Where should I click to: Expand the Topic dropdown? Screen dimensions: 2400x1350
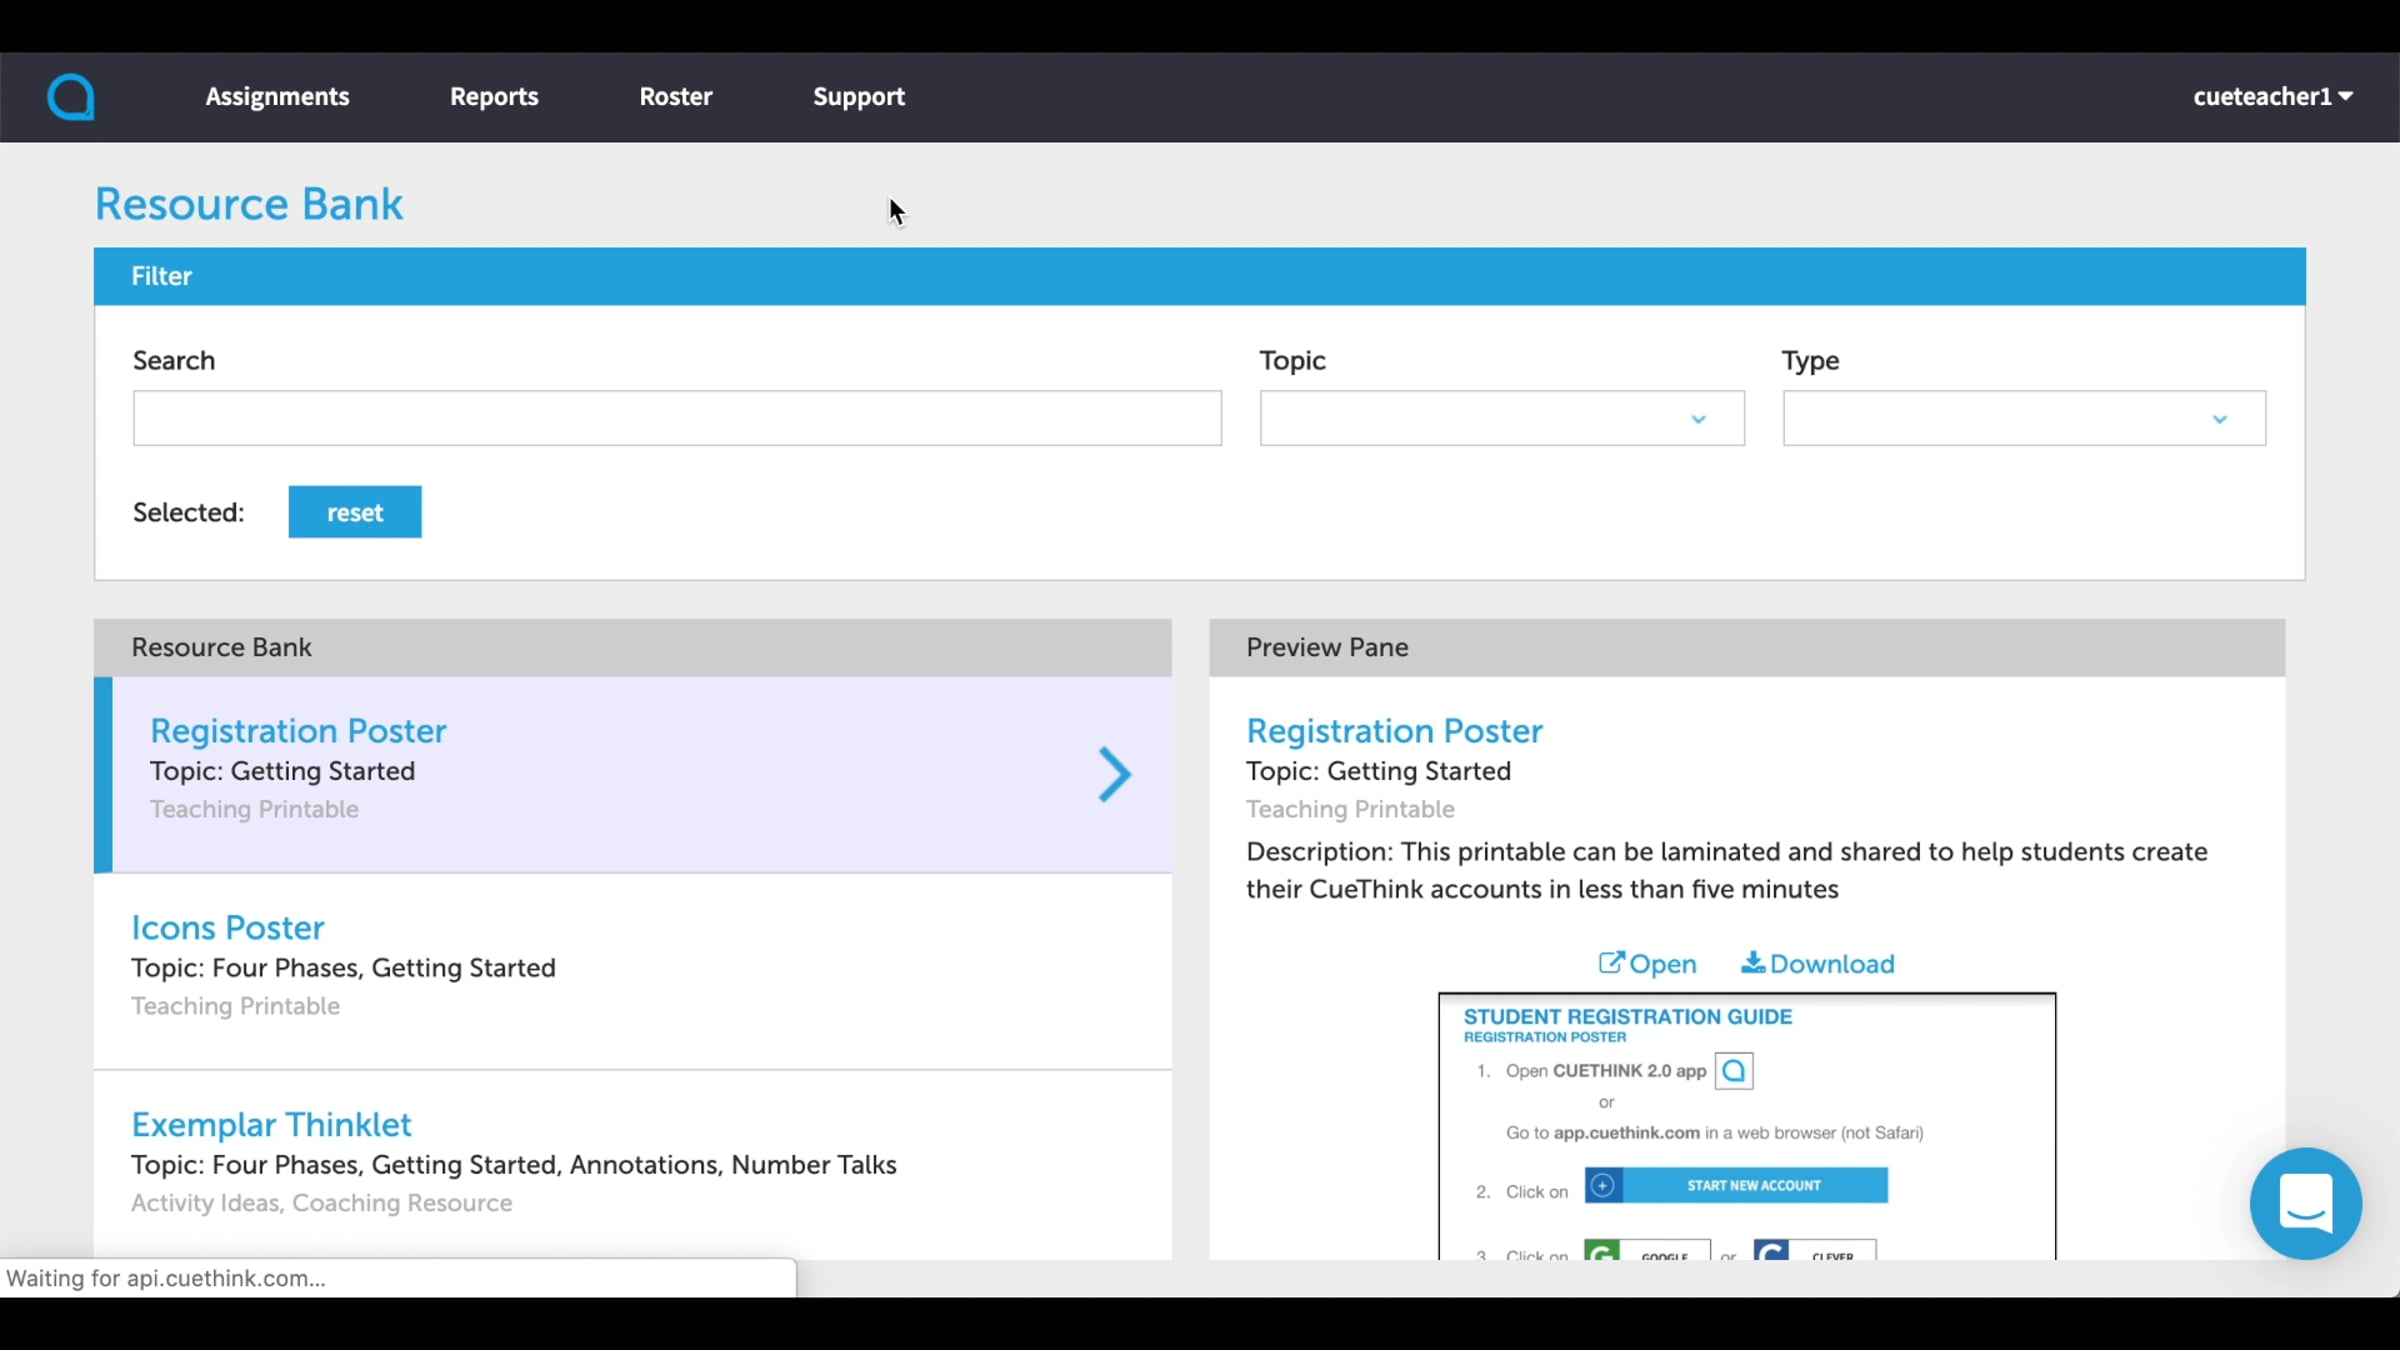1501,418
